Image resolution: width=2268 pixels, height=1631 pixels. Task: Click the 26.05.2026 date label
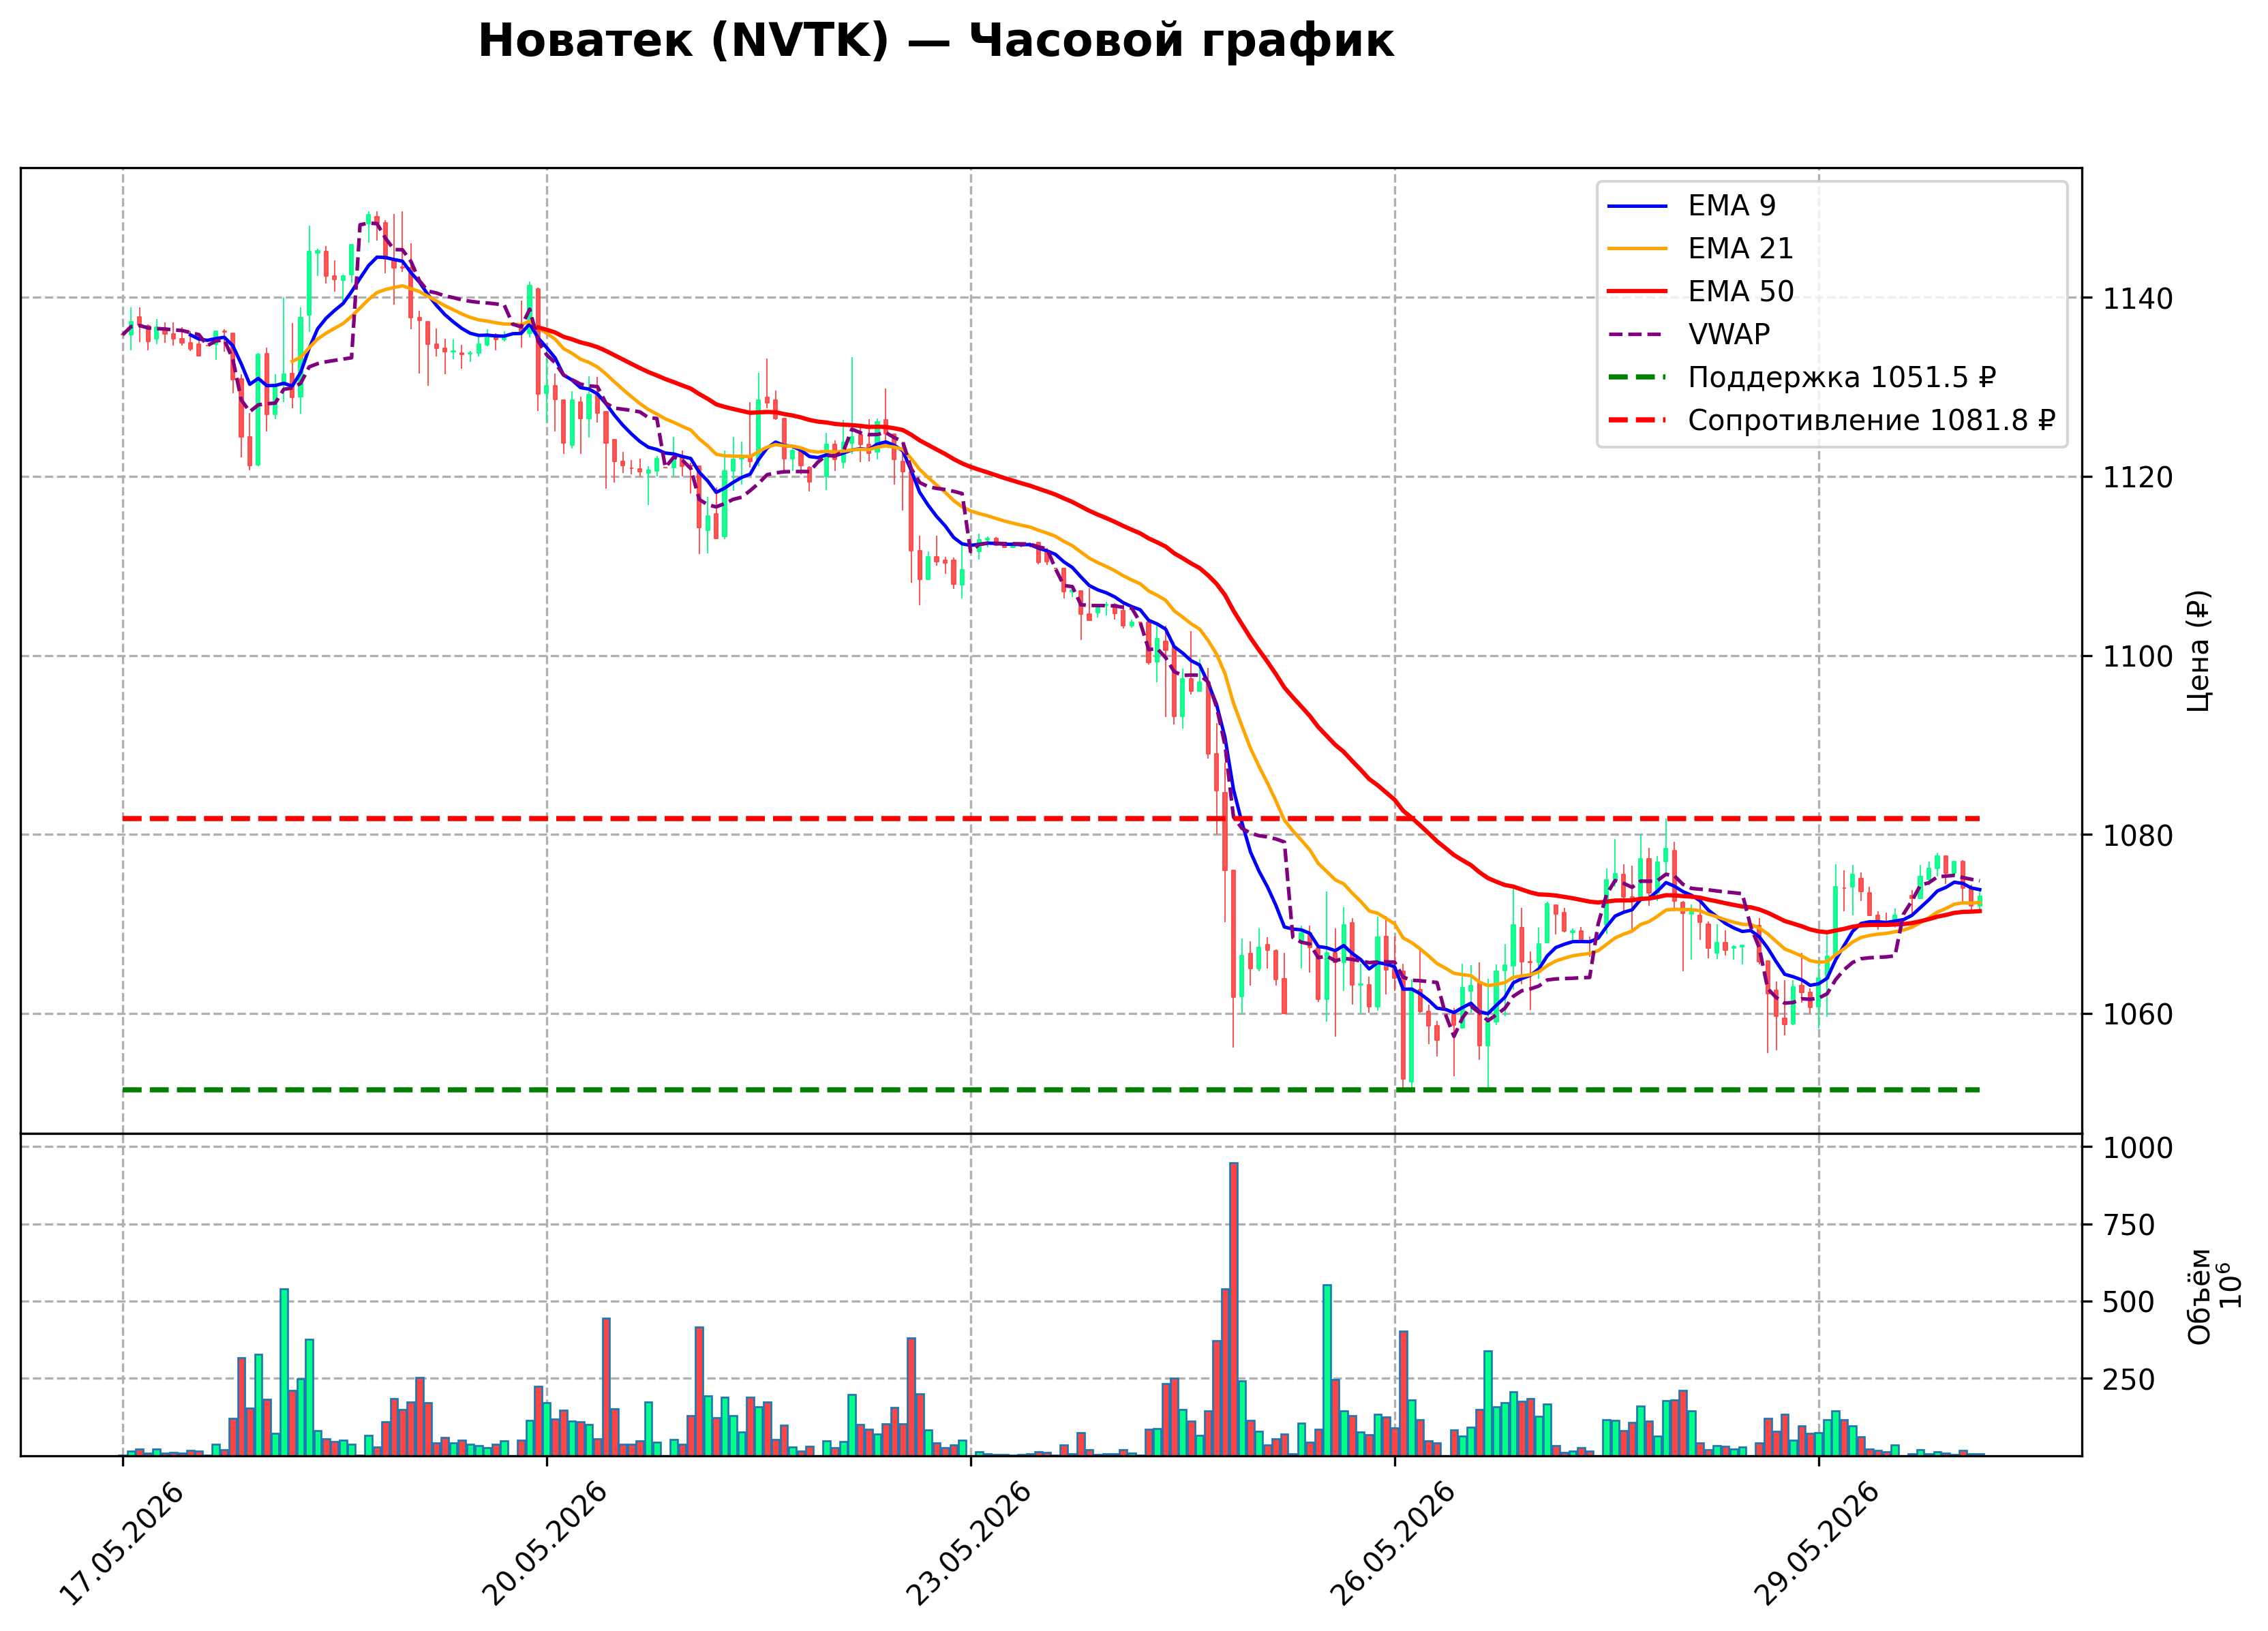pyautogui.click(x=1393, y=1544)
